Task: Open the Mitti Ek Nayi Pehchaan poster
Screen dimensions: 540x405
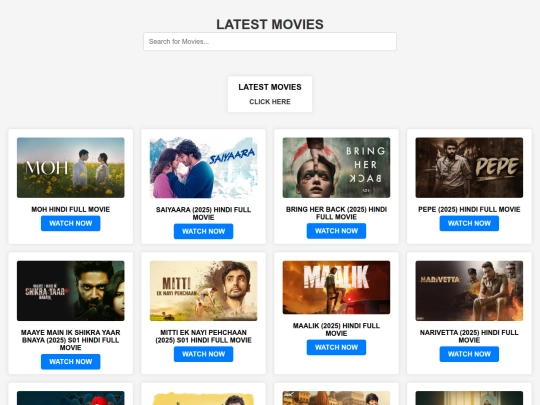Action: click(x=204, y=291)
